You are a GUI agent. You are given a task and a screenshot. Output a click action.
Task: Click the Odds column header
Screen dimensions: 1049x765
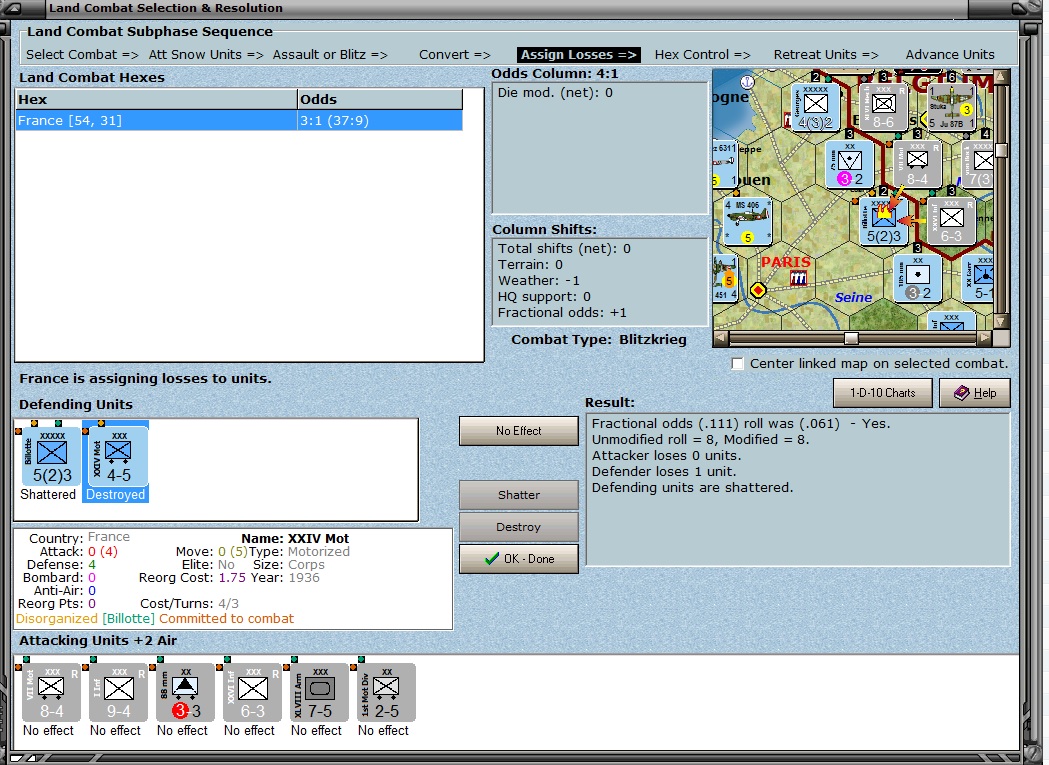click(379, 100)
